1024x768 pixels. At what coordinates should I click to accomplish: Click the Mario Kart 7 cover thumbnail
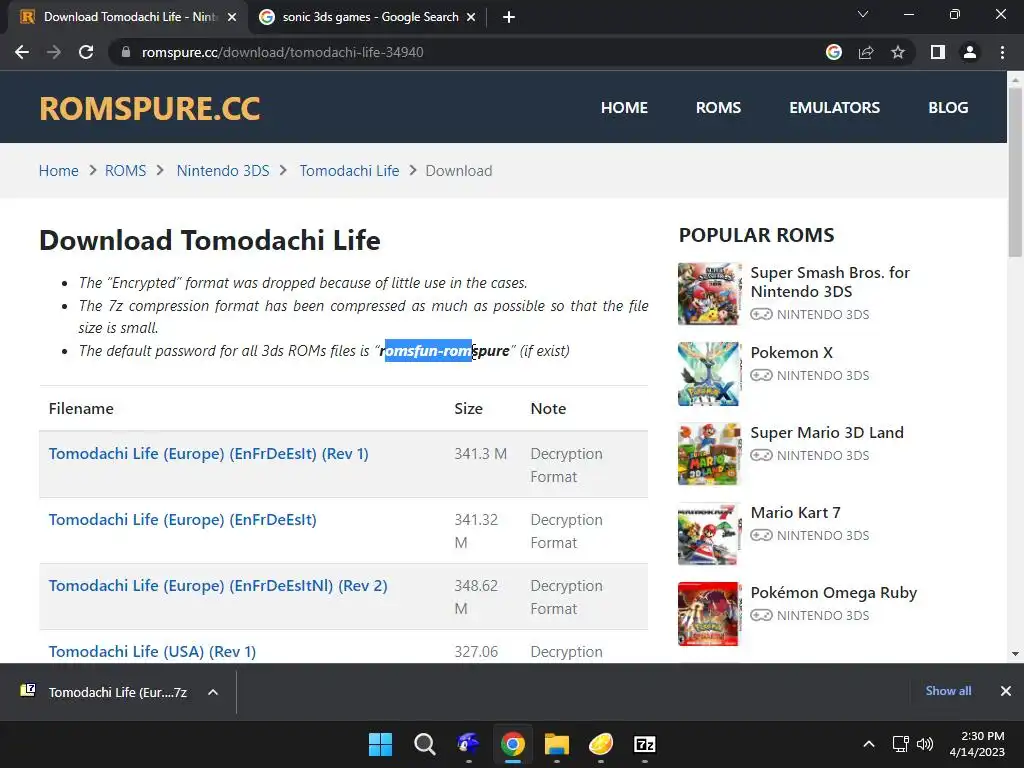pyautogui.click(x=709, y=534)
